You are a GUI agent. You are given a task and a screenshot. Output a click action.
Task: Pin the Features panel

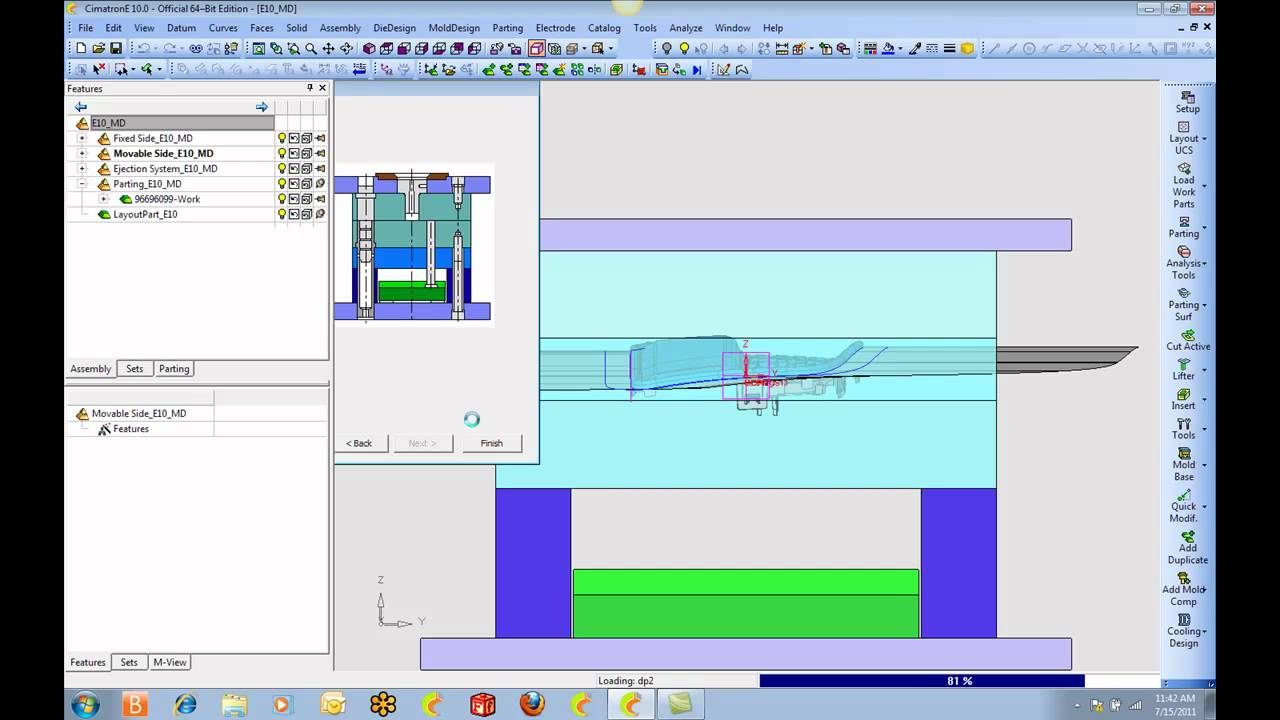click(x=310, y=88)
